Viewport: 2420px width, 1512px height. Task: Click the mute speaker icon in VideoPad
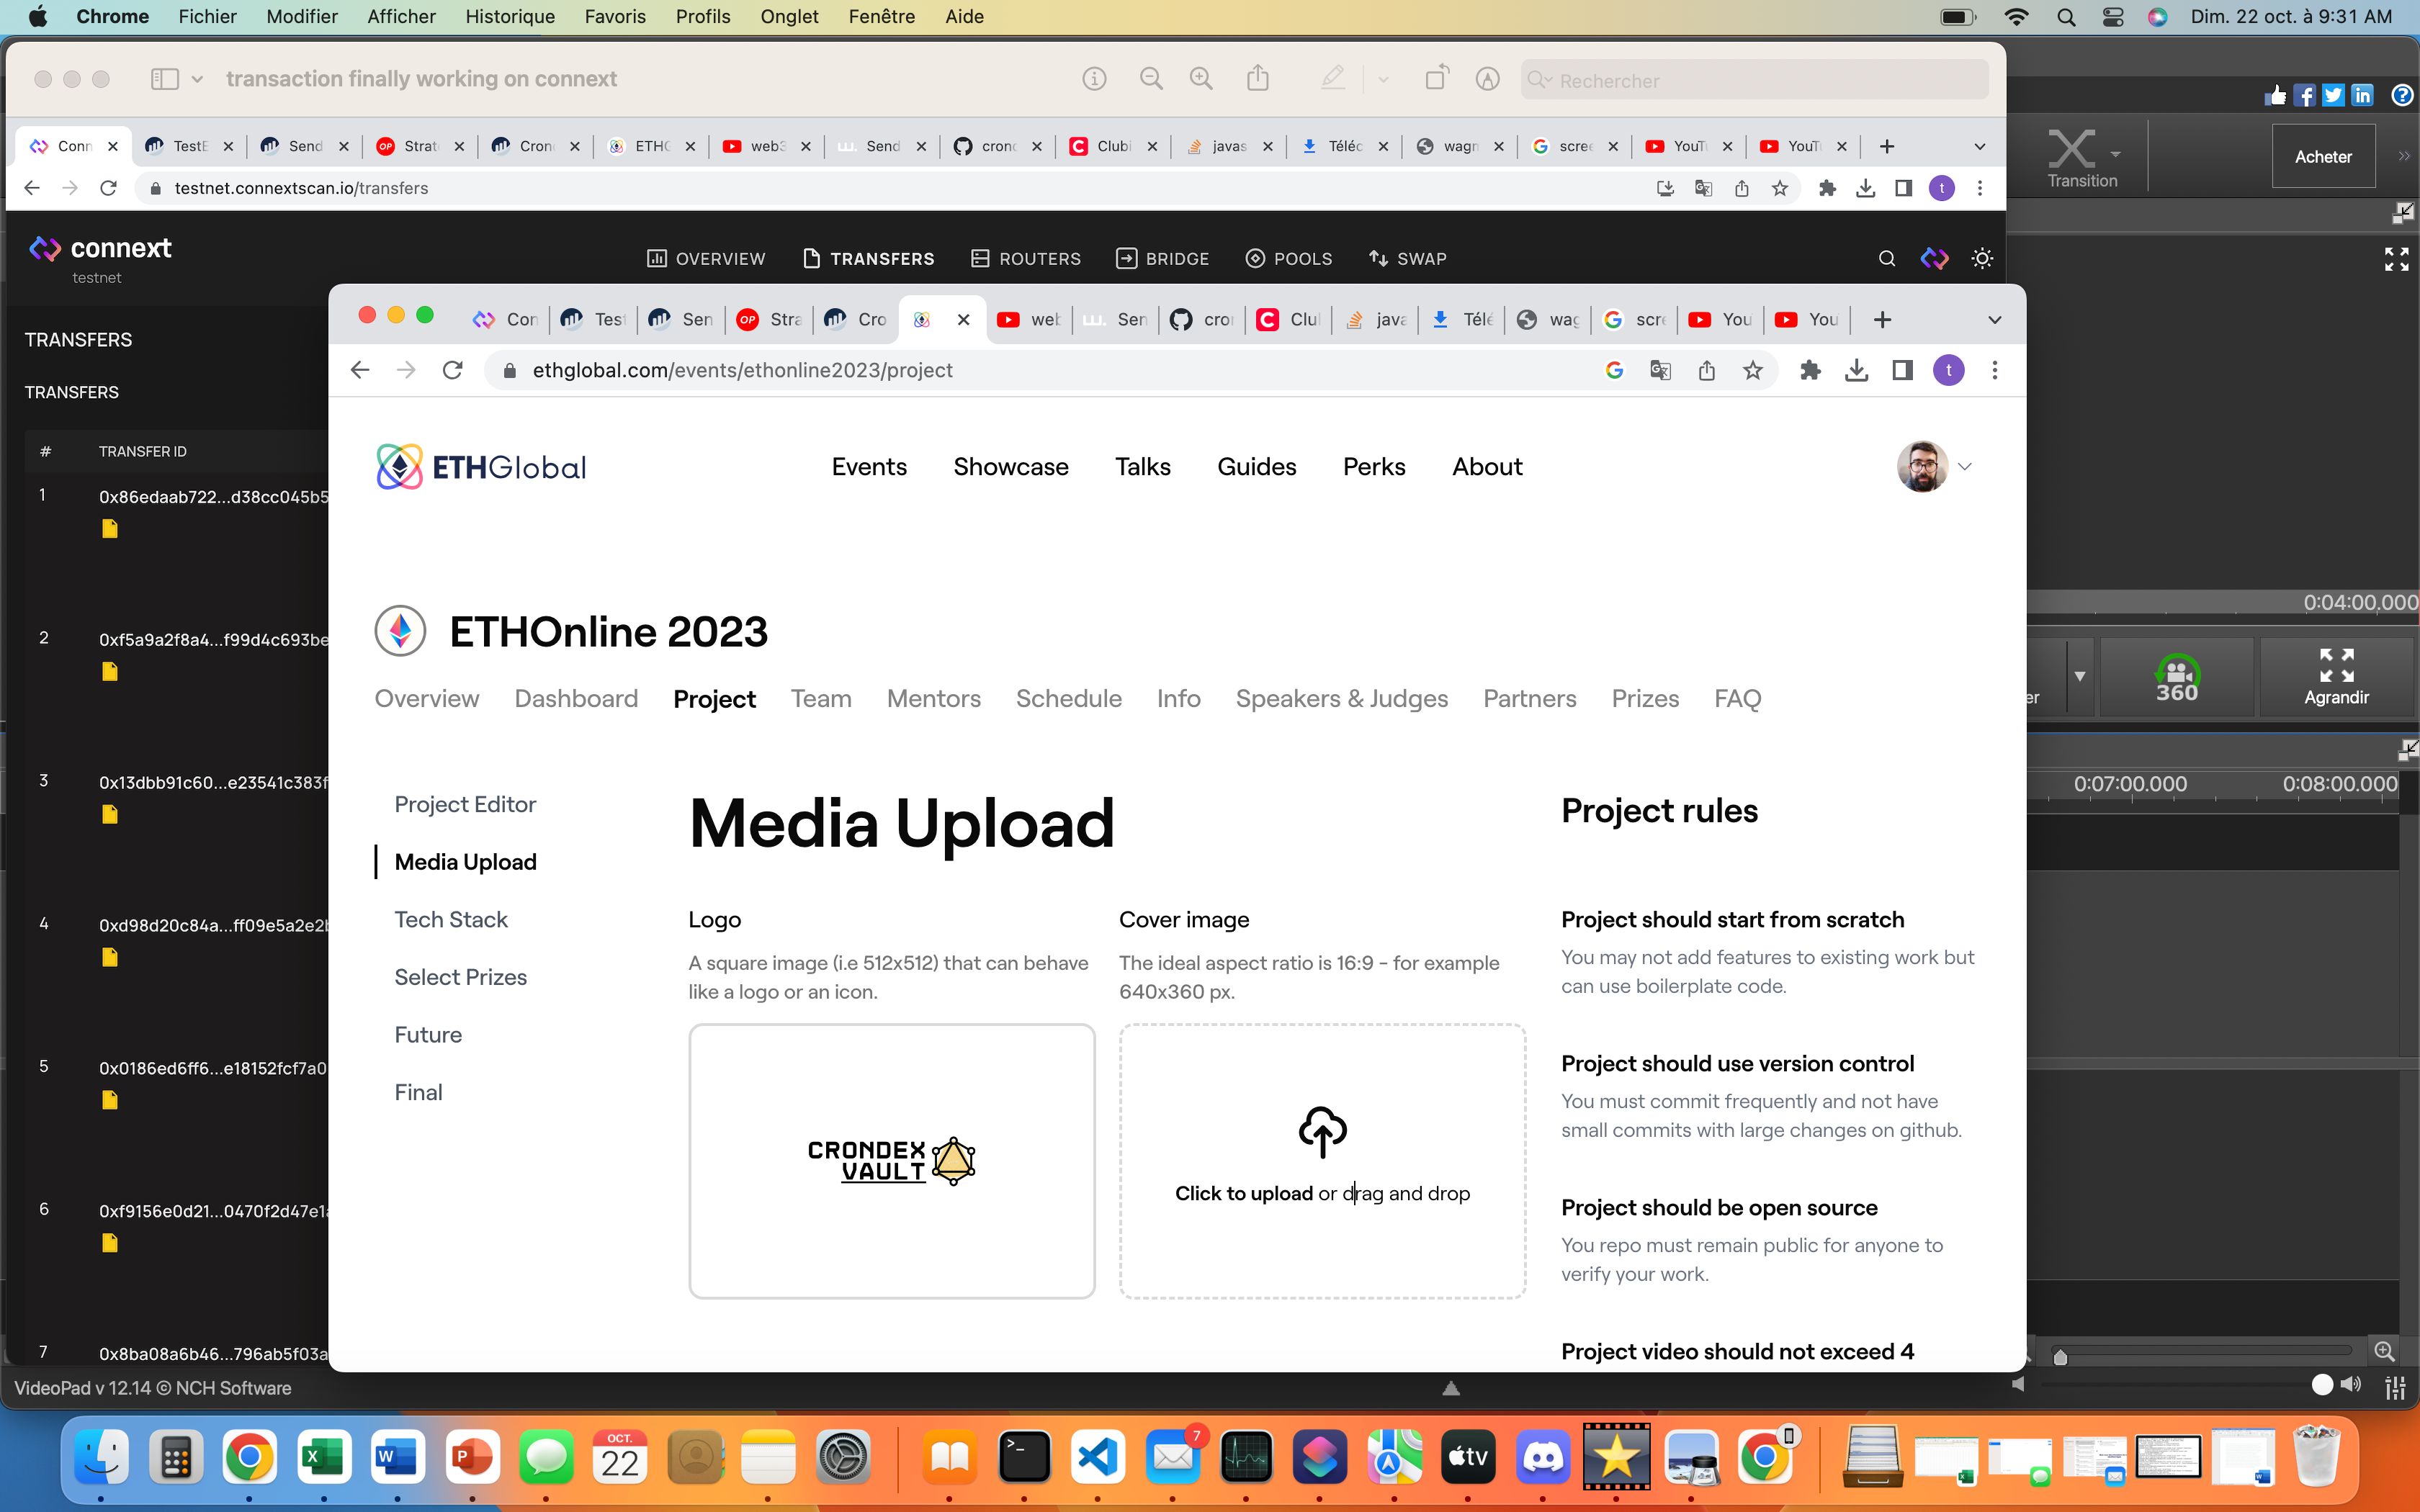(x=2018, y=1385)
